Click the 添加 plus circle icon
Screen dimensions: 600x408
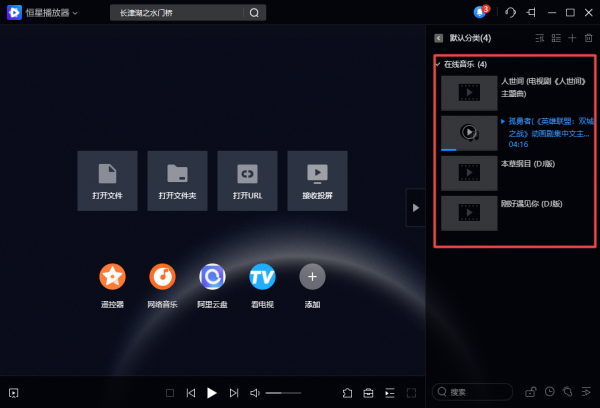pyautogui.click(x=312, y=276)
